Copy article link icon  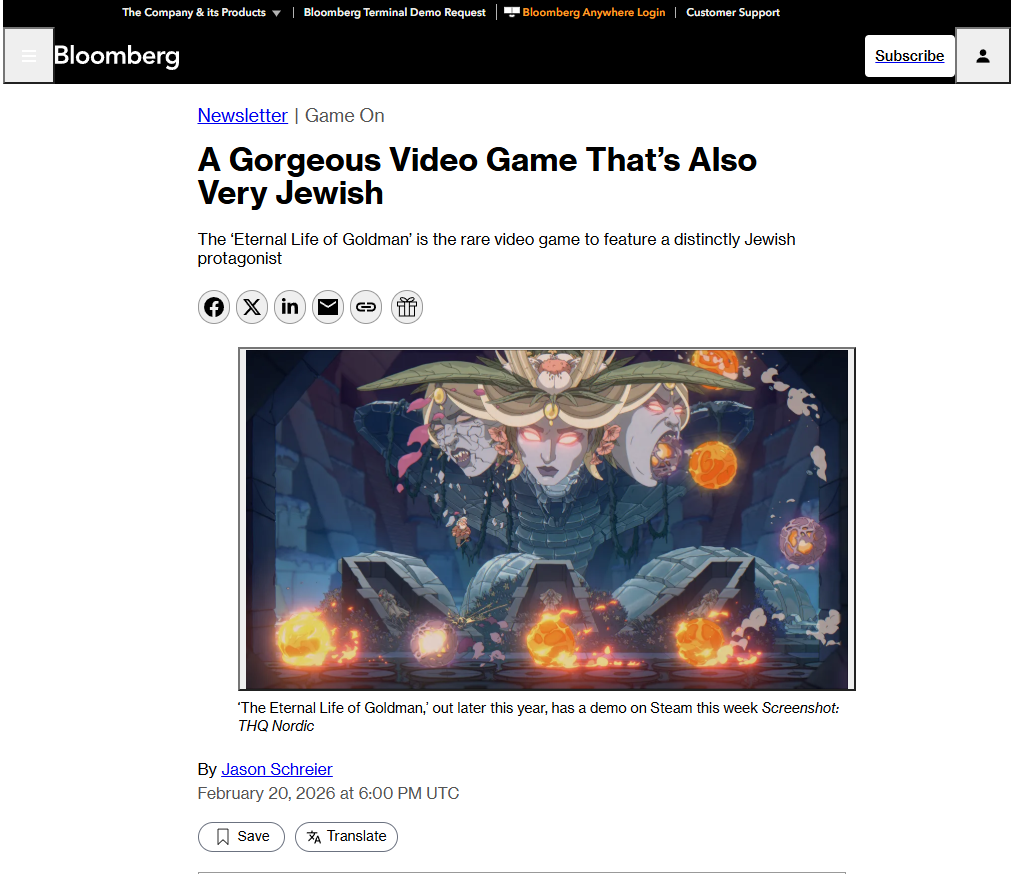tap(366, 307)
